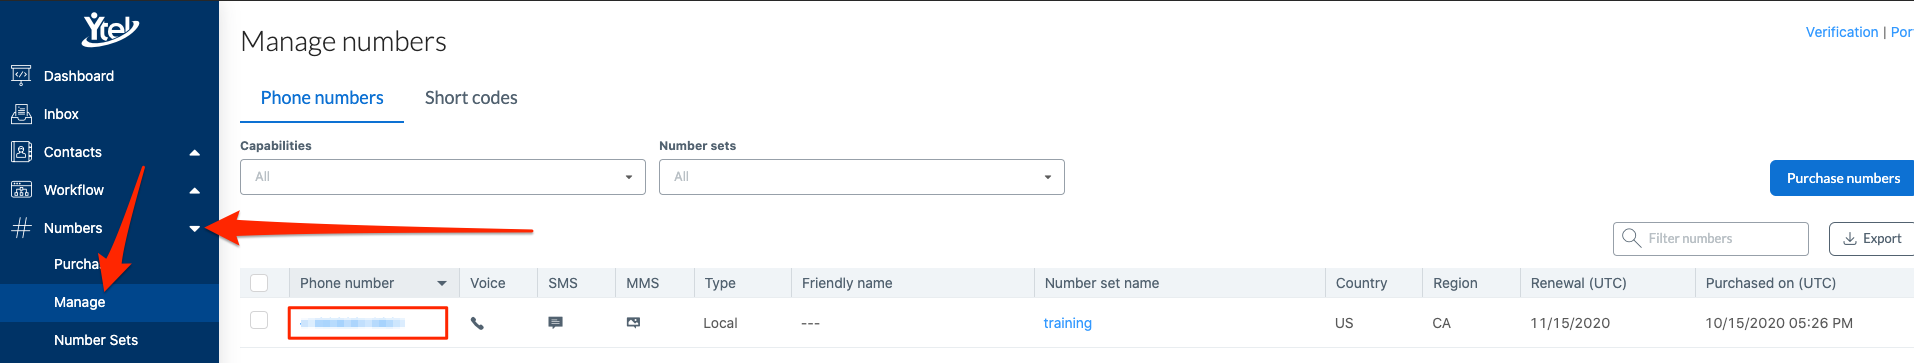Click the Purchase numbers button

coord(1843,178)
